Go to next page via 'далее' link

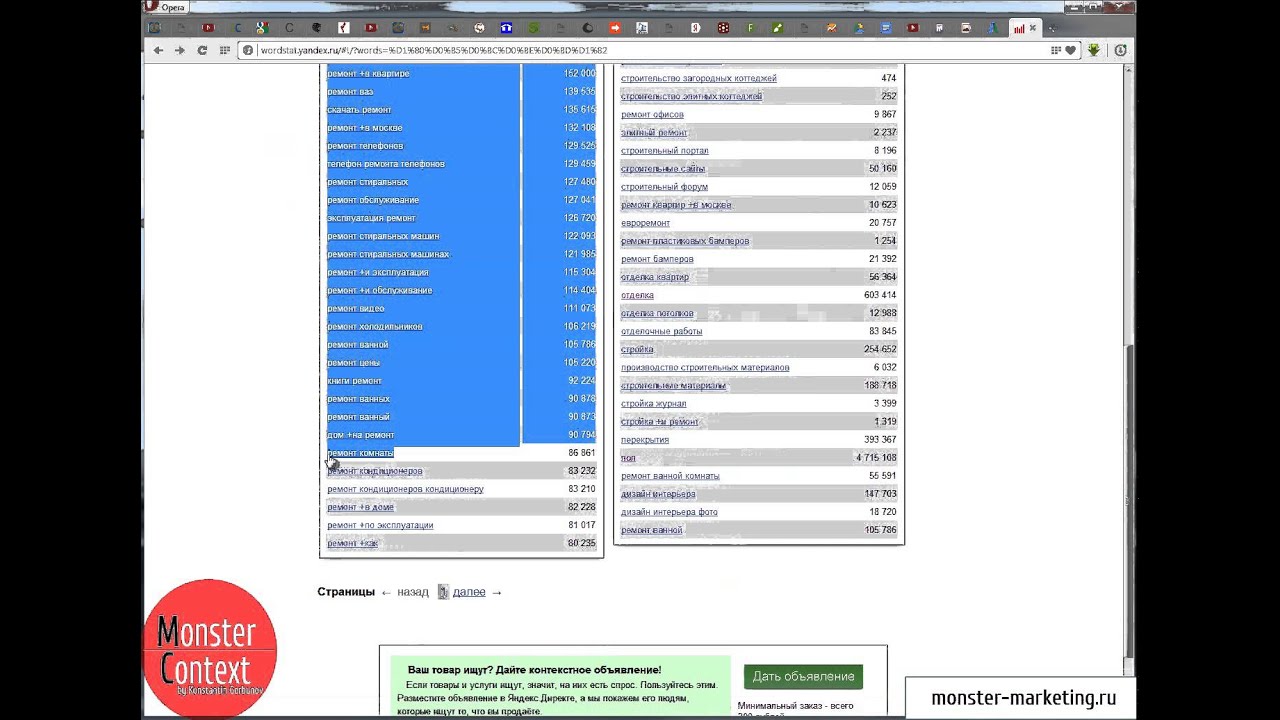pos(469,592)
